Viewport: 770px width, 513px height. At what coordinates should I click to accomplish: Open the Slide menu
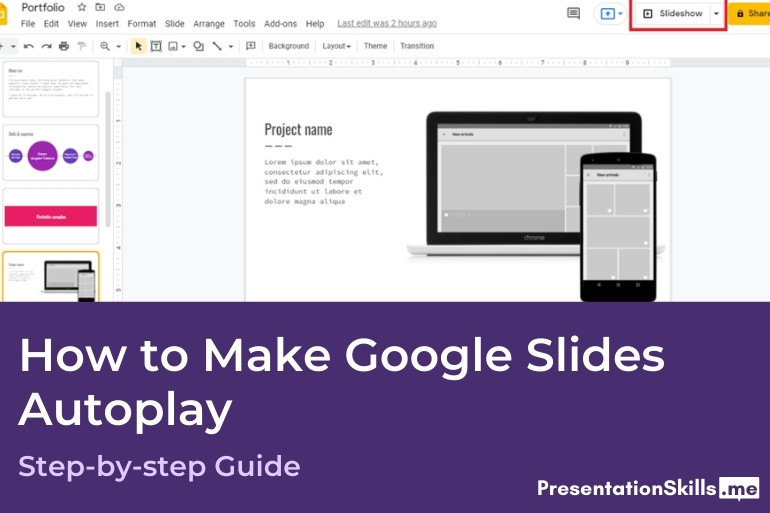click(x=174, y=24)
